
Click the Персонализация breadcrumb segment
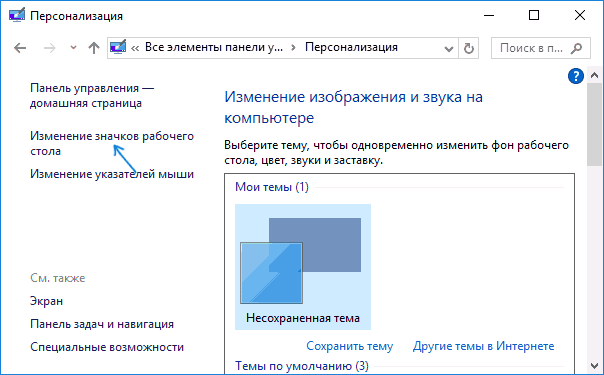pos(351,47)
